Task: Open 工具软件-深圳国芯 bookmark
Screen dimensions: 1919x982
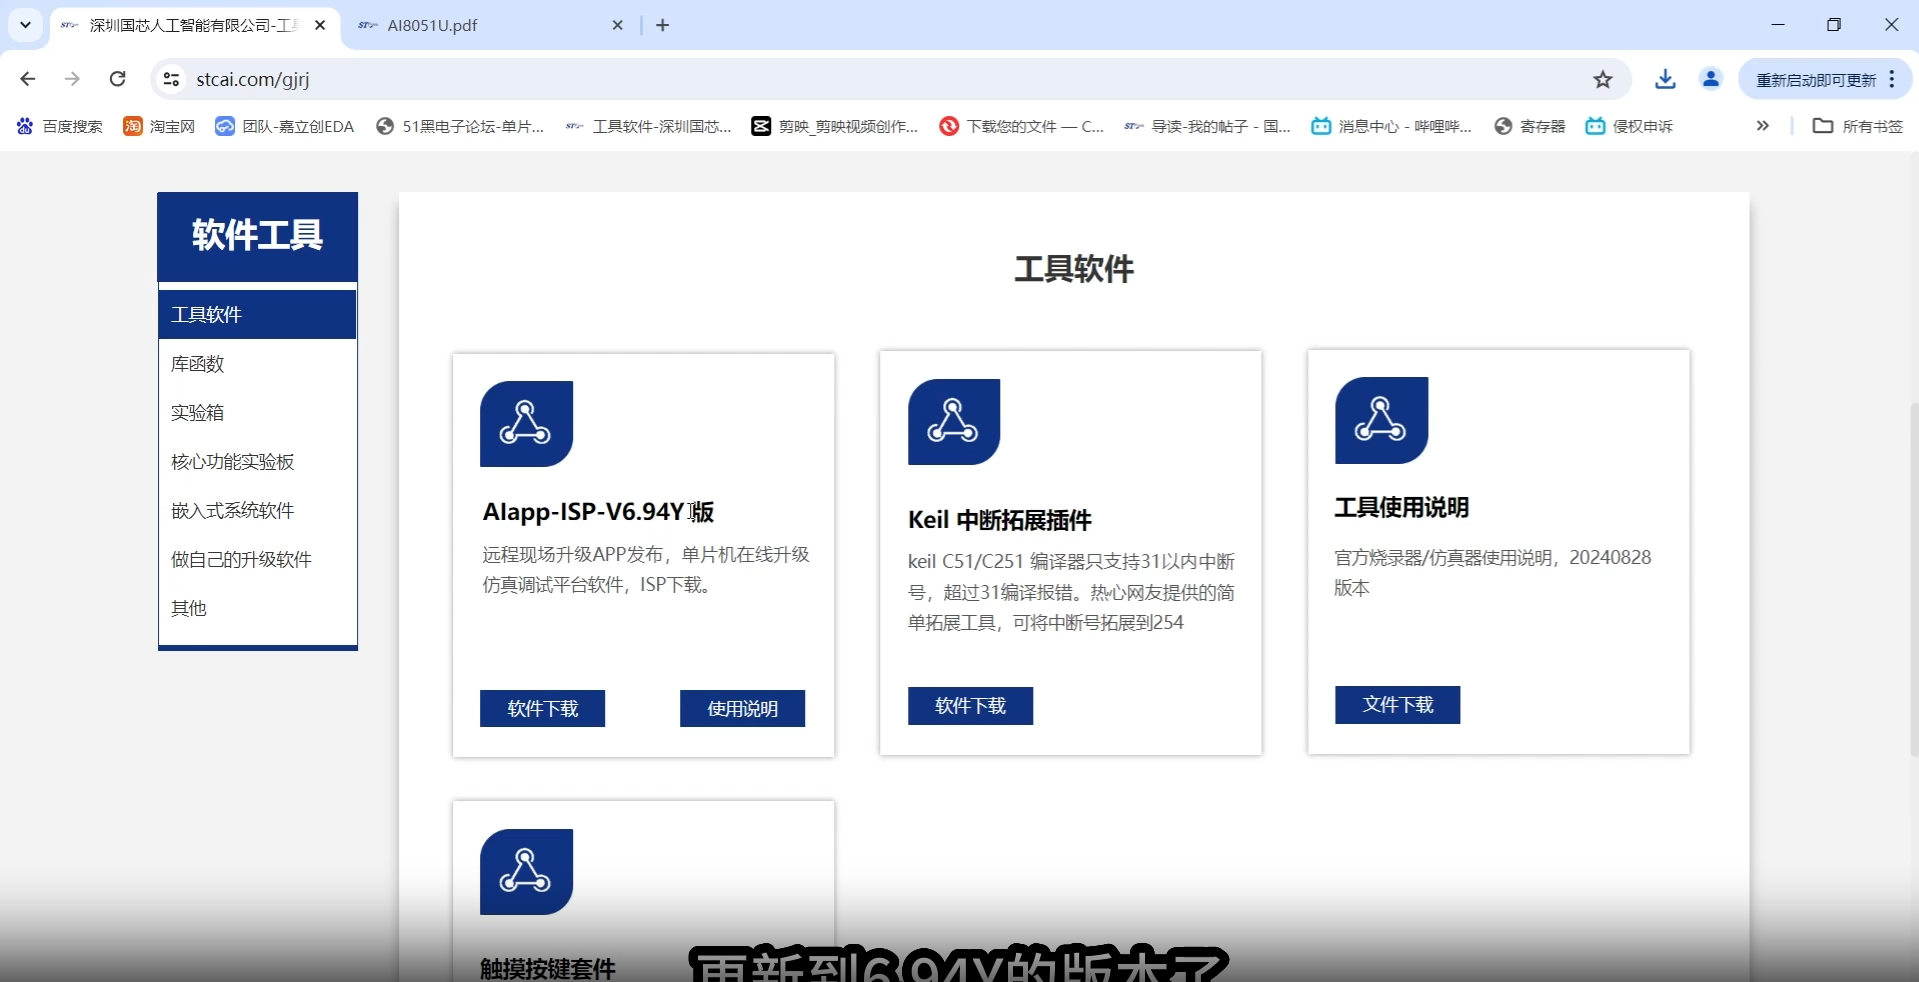Action: pyautogui.click(x=649, y=126)
